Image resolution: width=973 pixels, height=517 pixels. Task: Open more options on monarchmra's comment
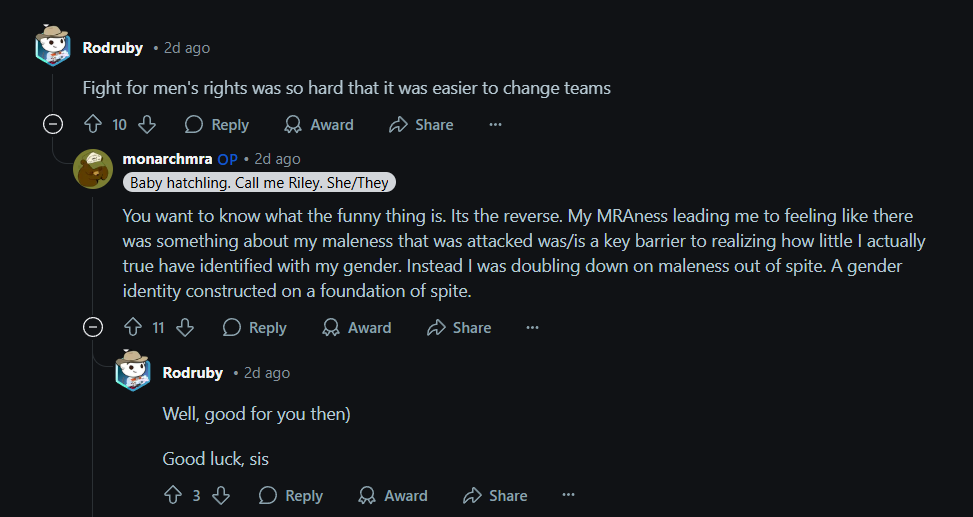532,328
